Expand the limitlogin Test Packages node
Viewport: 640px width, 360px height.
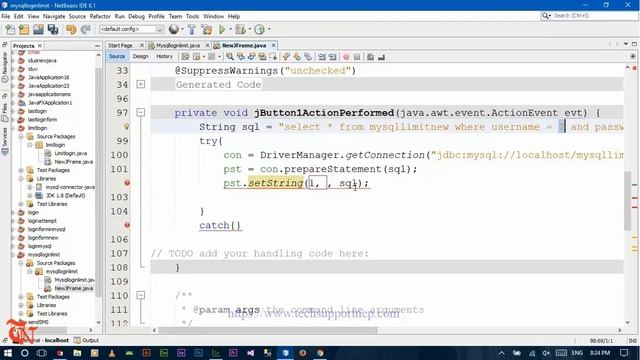point(21,170)
